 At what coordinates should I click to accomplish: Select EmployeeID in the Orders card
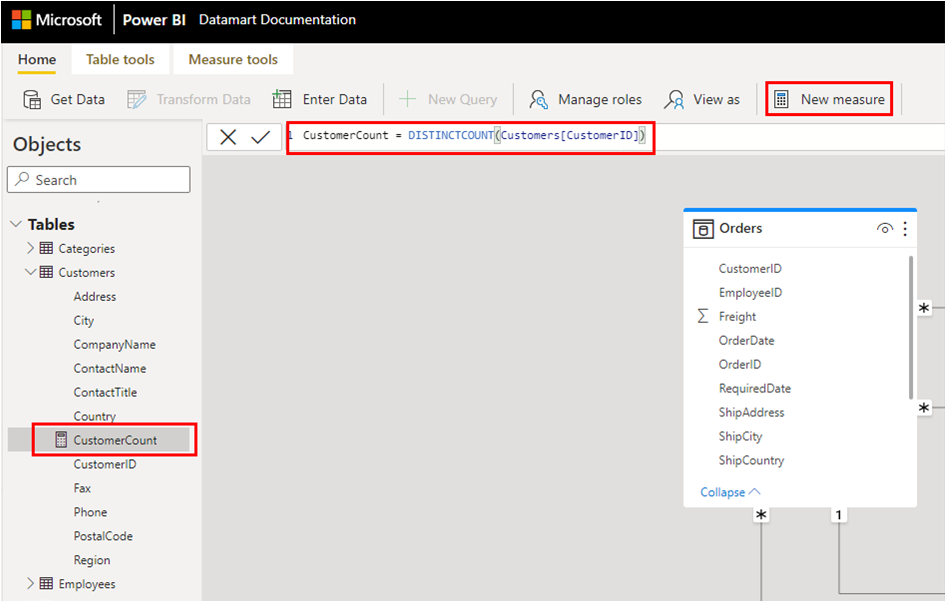coord(751,293)
